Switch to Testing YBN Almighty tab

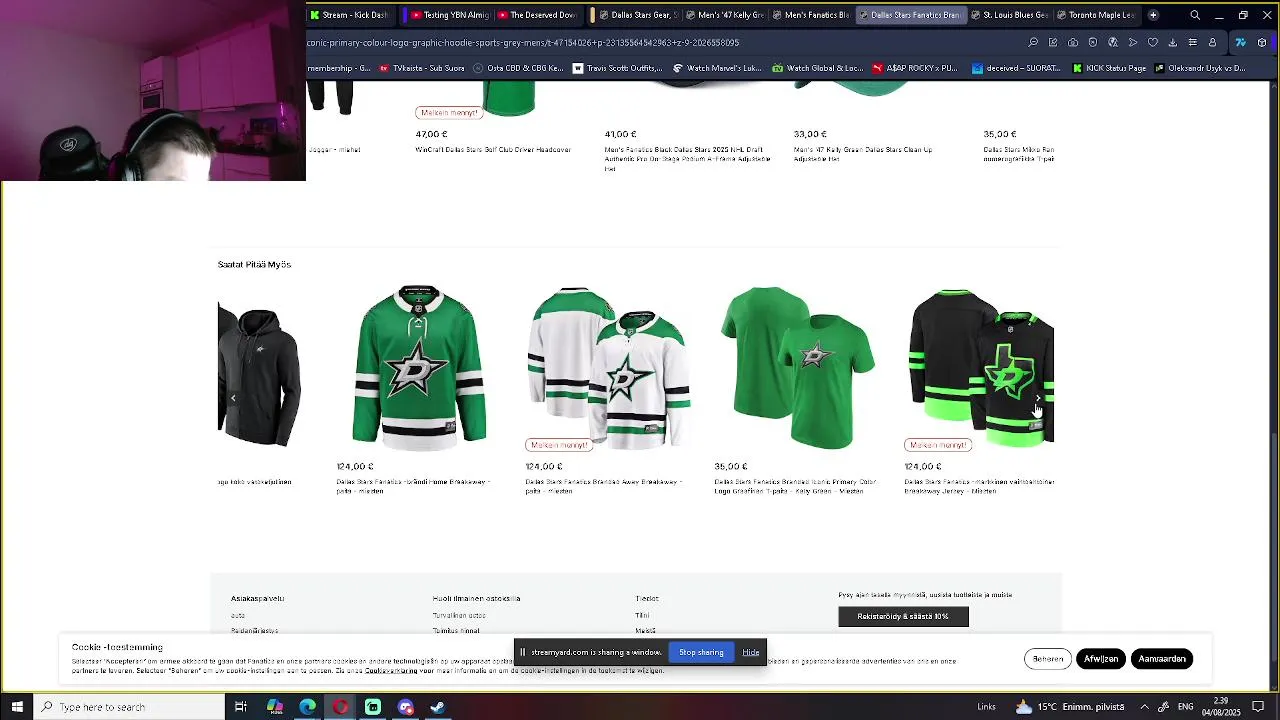click(x=448, y=15)
